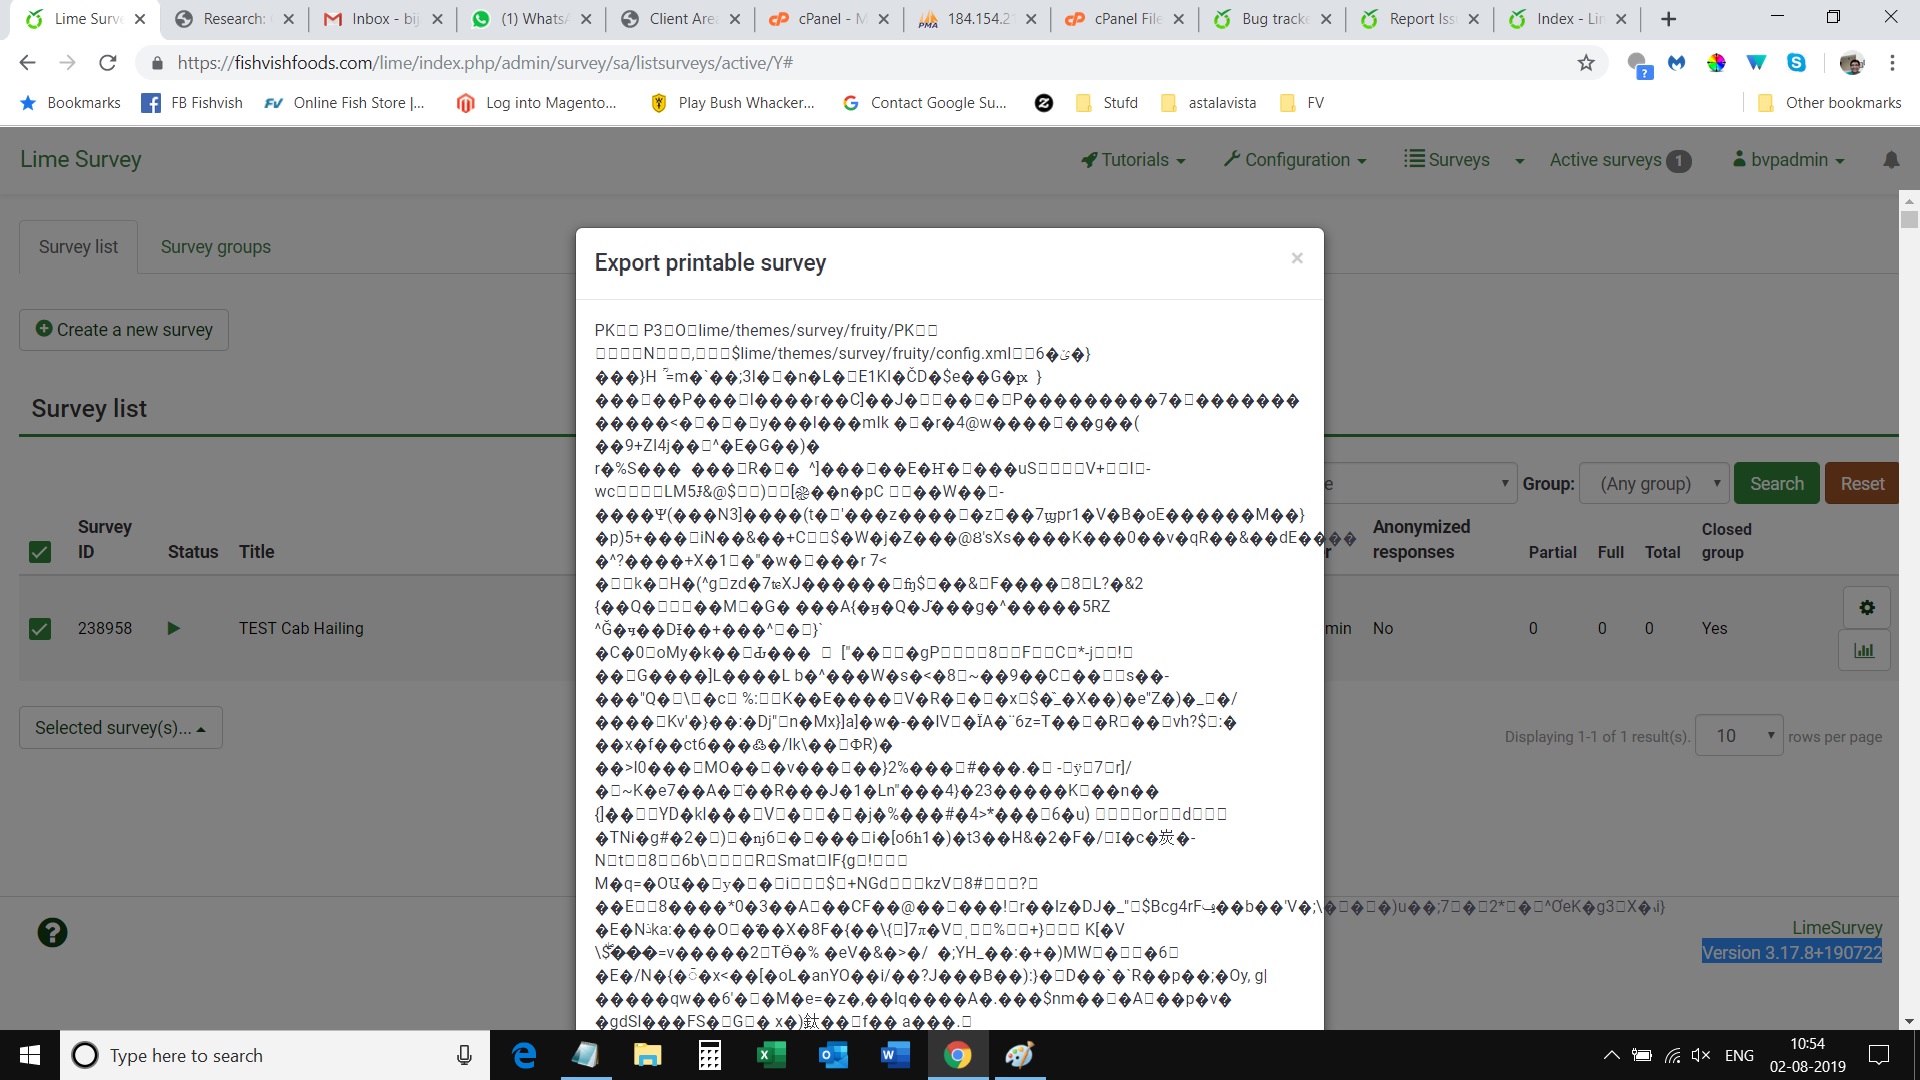Click the notifications bell icon
This screenshot has width=1920, height=1080.
point(1890,160)
